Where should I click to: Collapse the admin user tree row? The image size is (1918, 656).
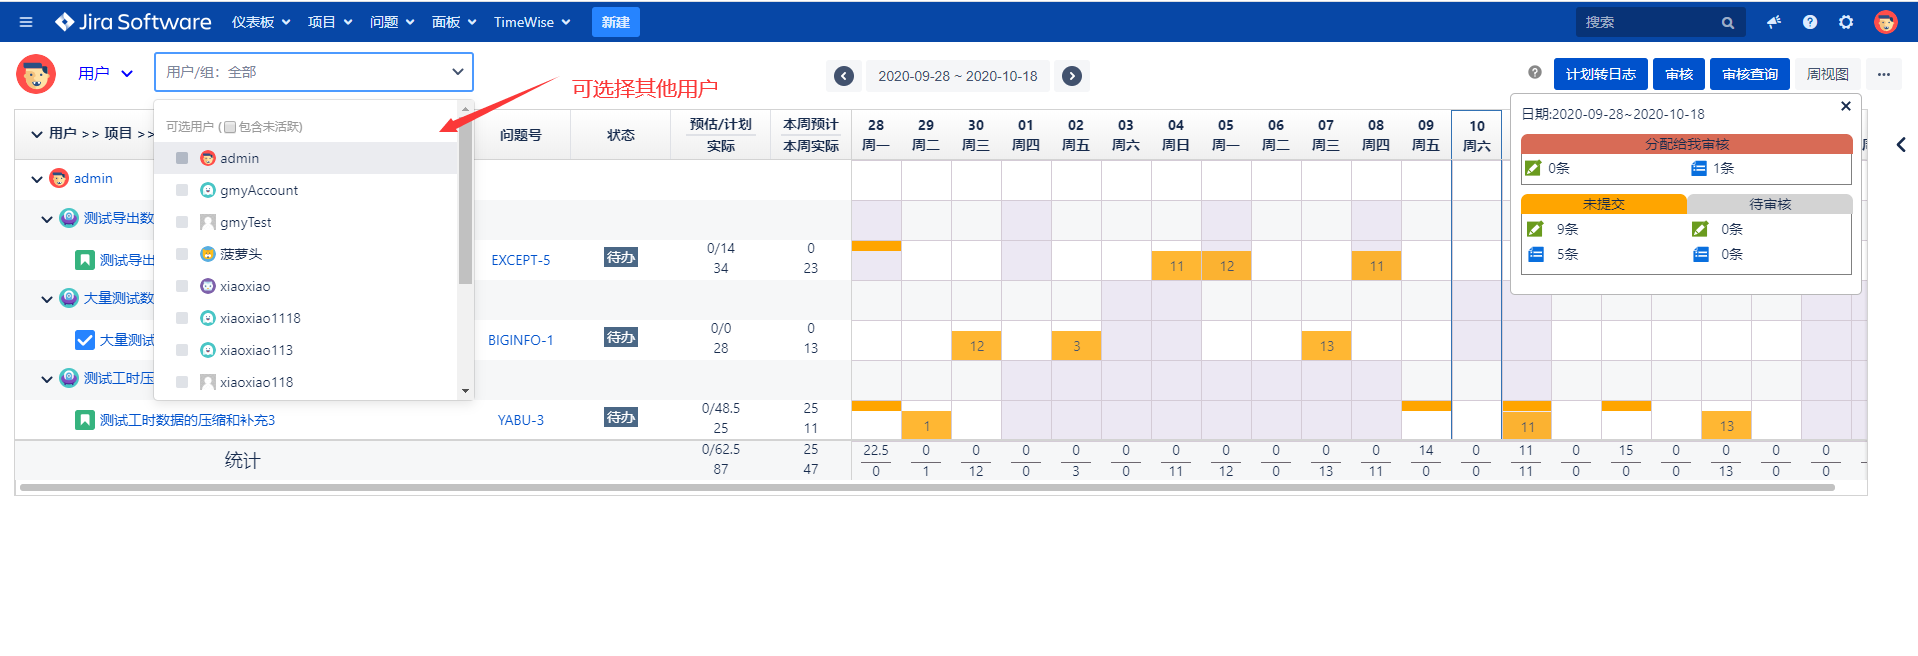point(37,179)
